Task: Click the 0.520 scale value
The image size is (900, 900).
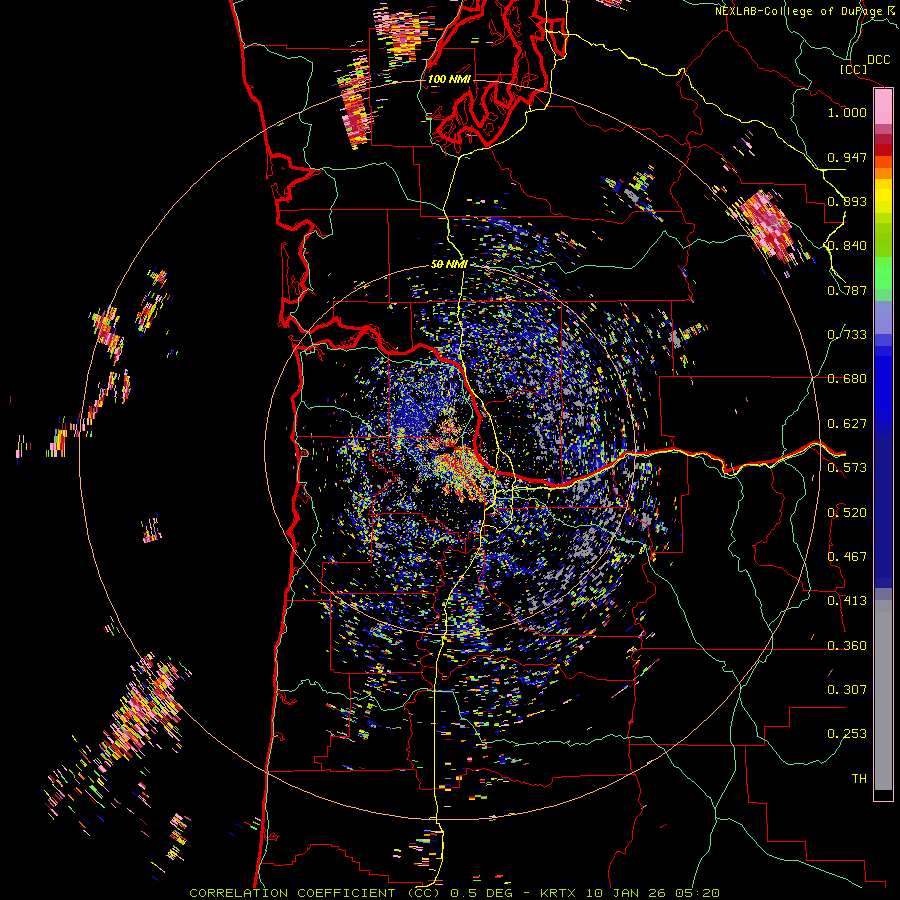Action: click(847, 513)
